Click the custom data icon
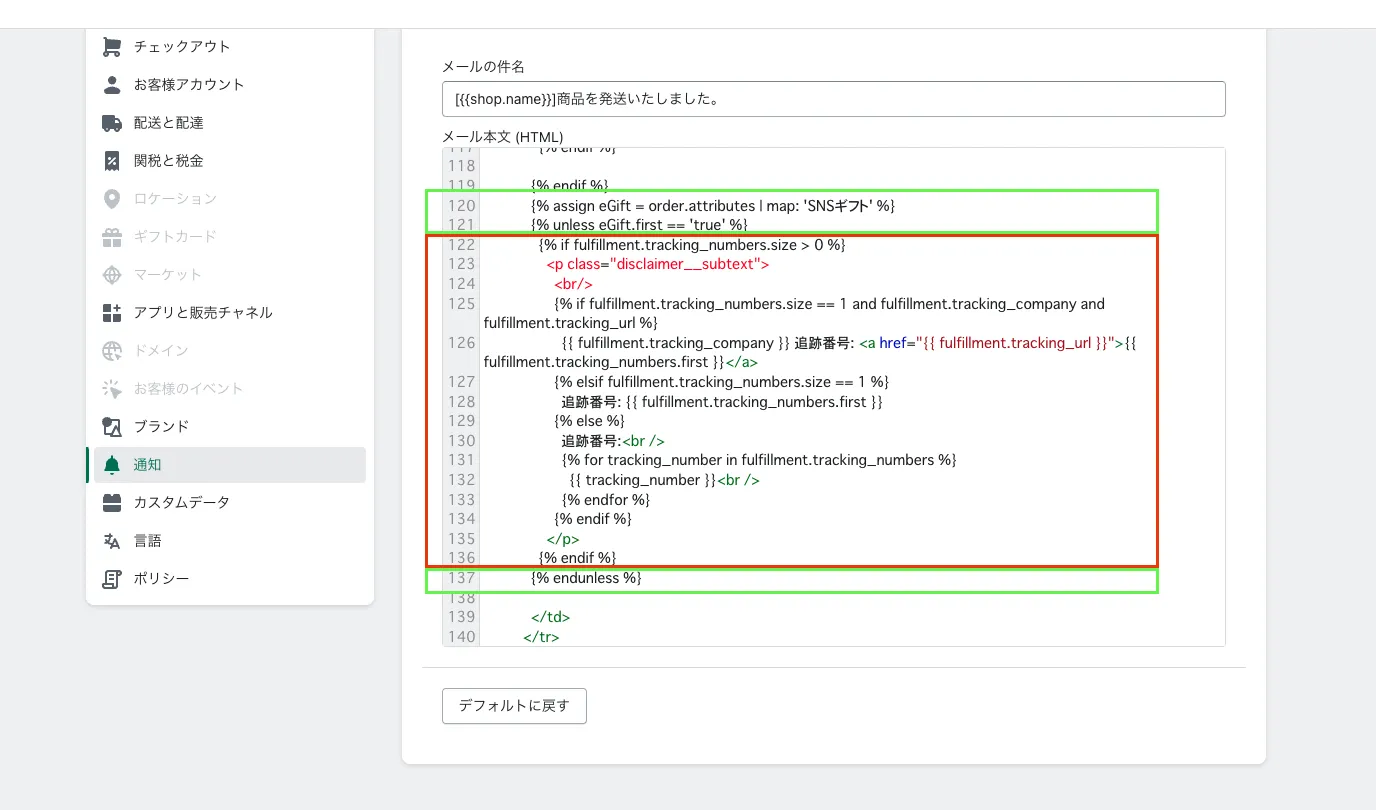Screen dimensions: 1376x810 [112, 503]
